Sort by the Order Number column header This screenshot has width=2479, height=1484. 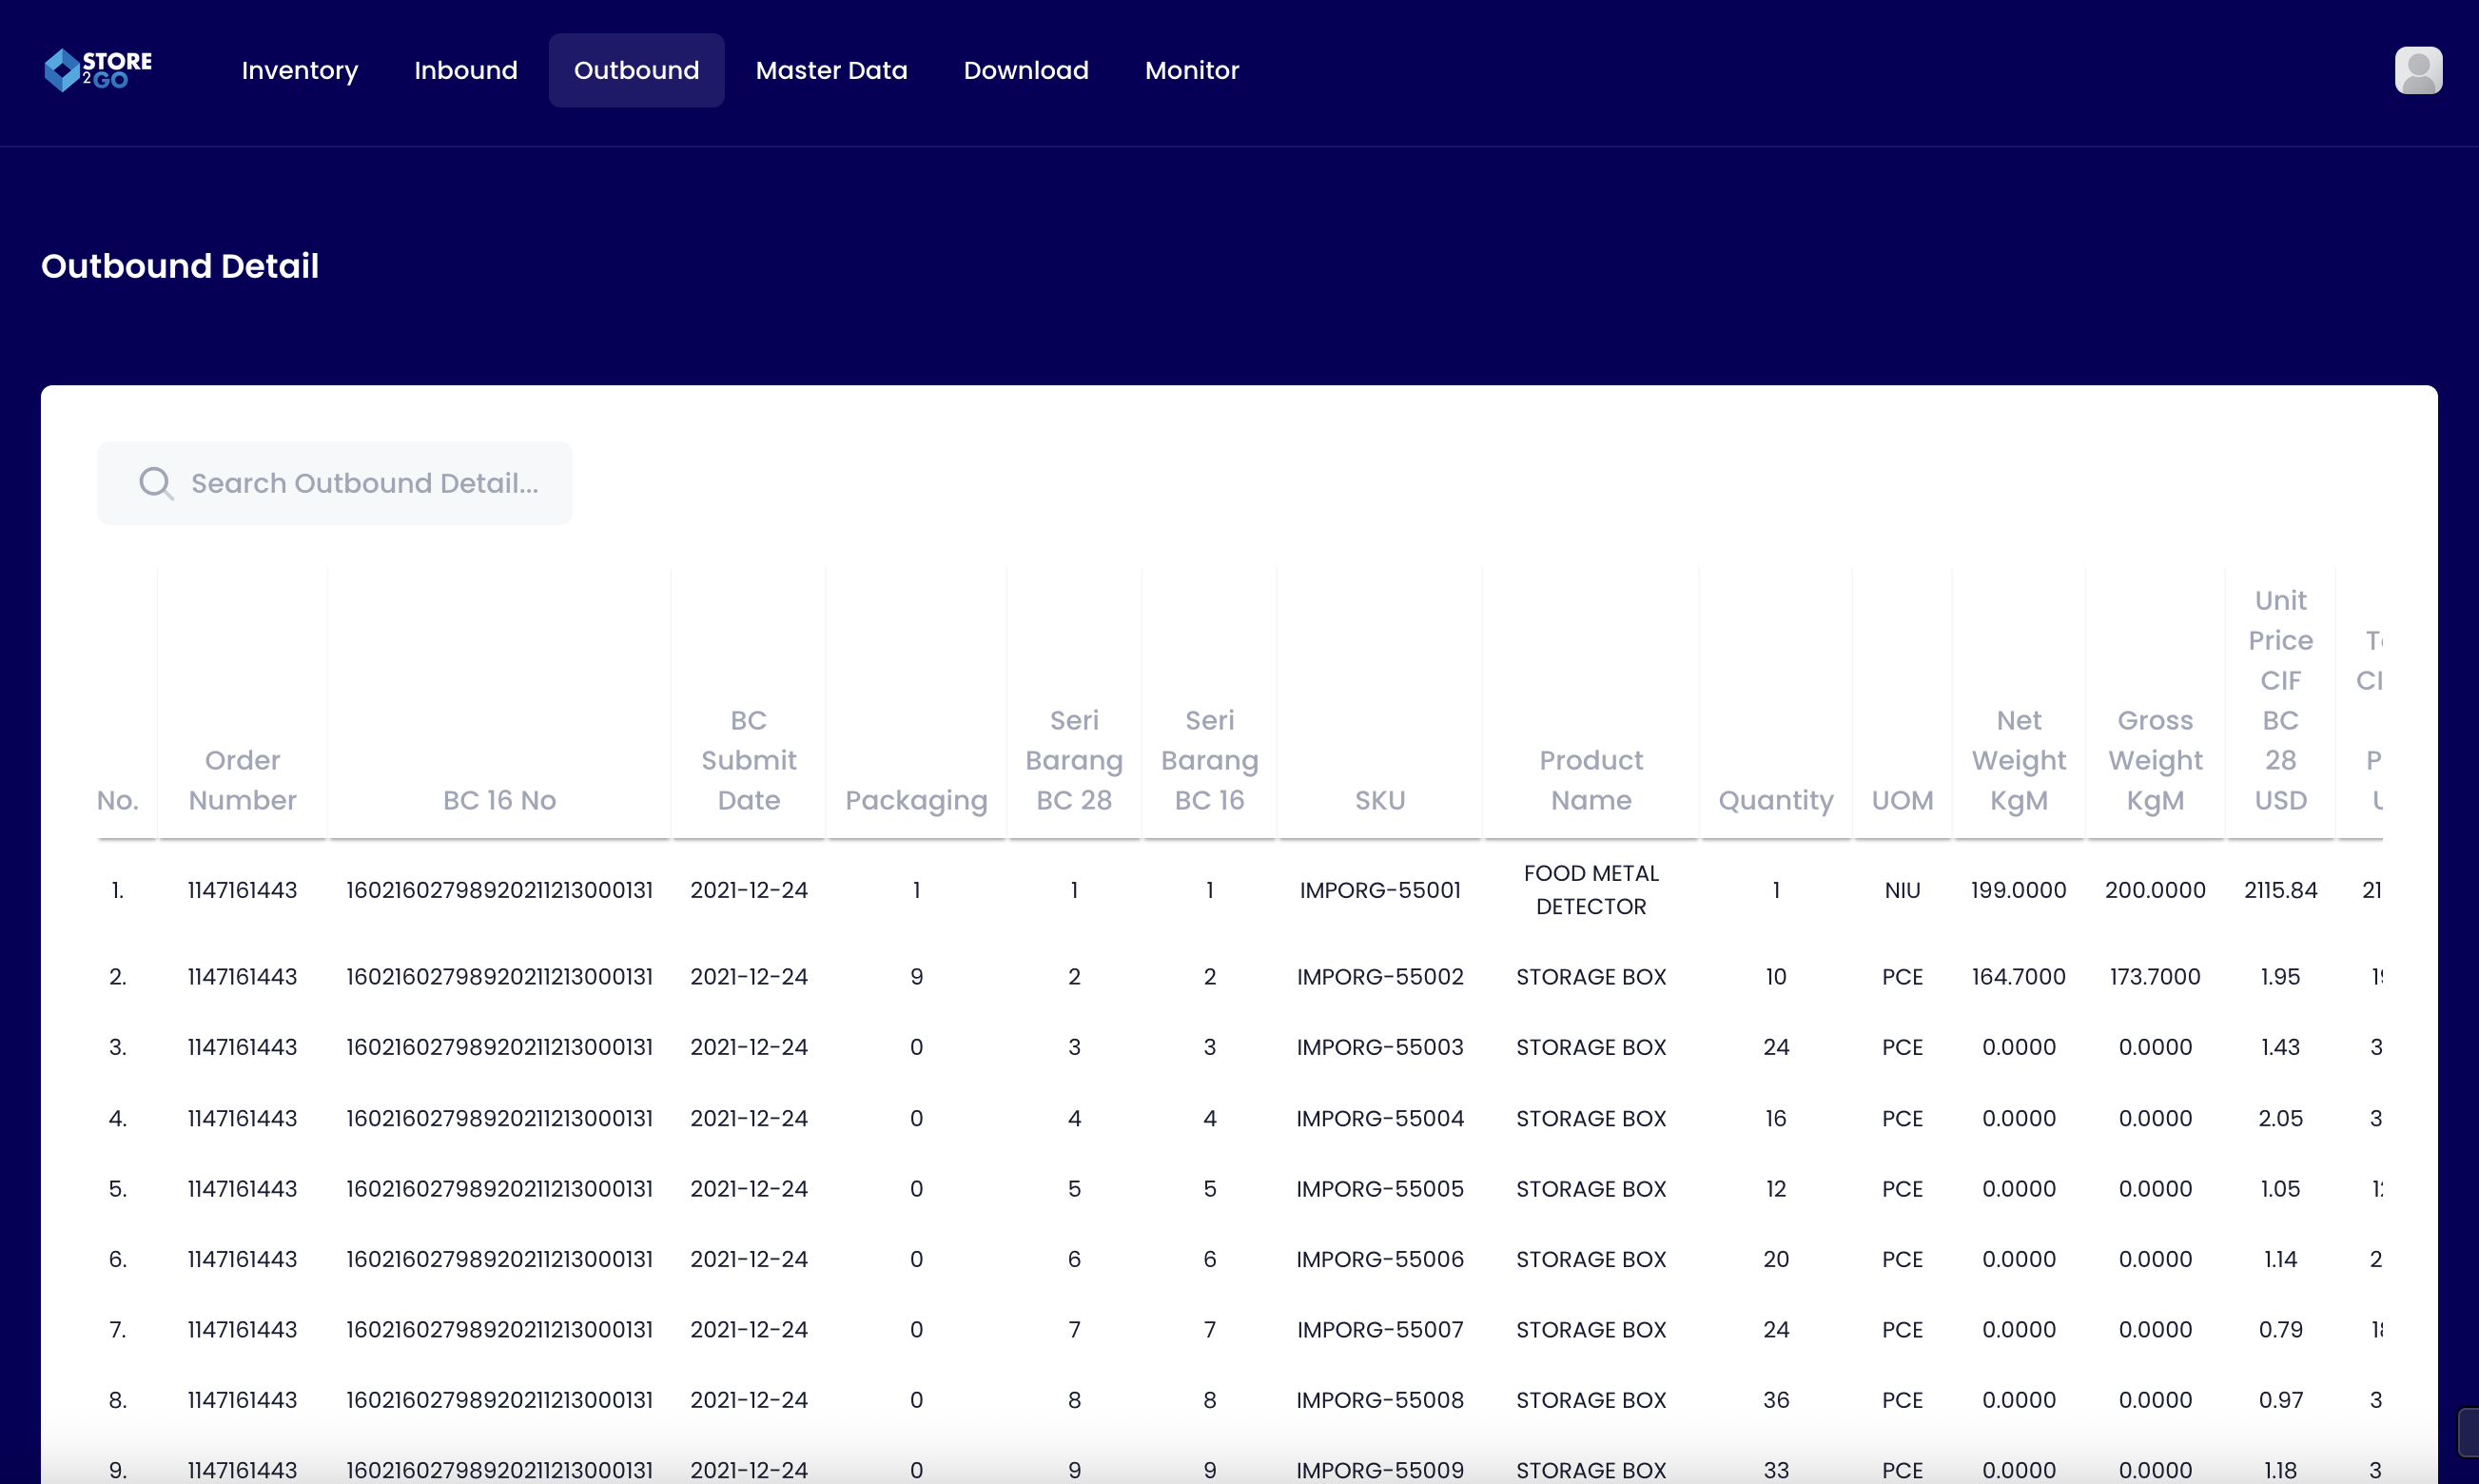(x=242, y=780)
